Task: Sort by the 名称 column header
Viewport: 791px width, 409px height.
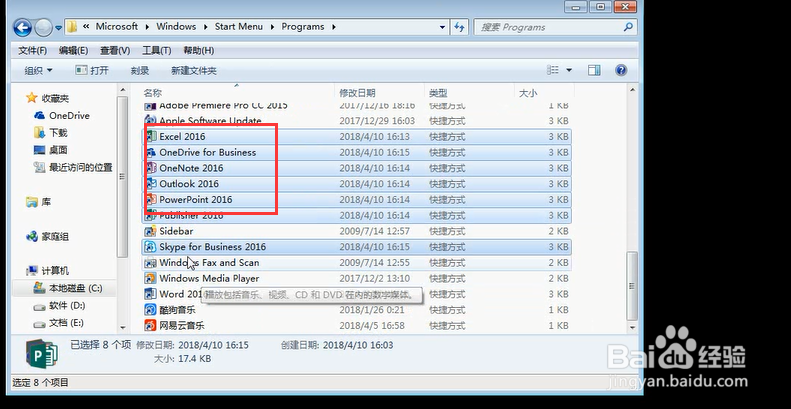Action: pyautogui.click(x=152, y=93)
